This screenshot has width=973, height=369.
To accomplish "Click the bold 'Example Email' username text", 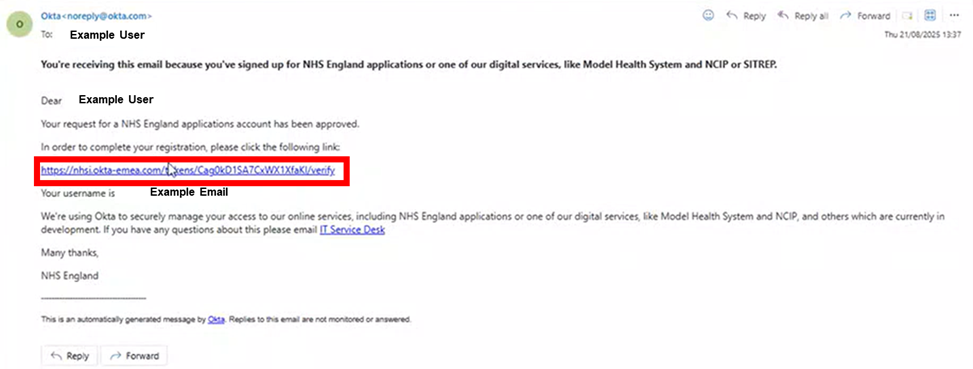I will [189, 192].
